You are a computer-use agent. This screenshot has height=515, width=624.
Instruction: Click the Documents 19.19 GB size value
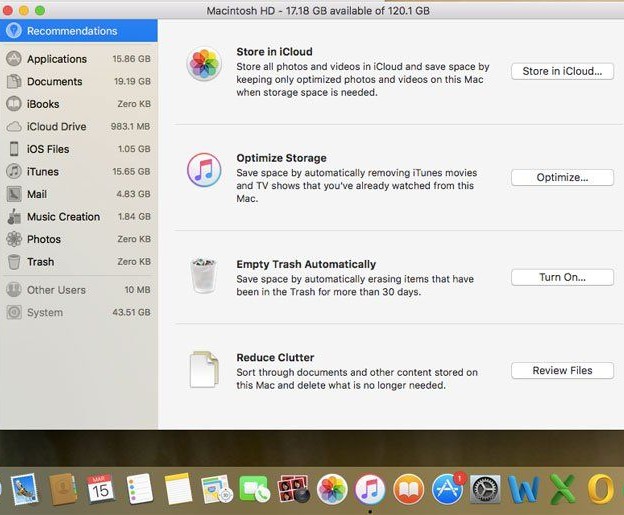[132, 82]
